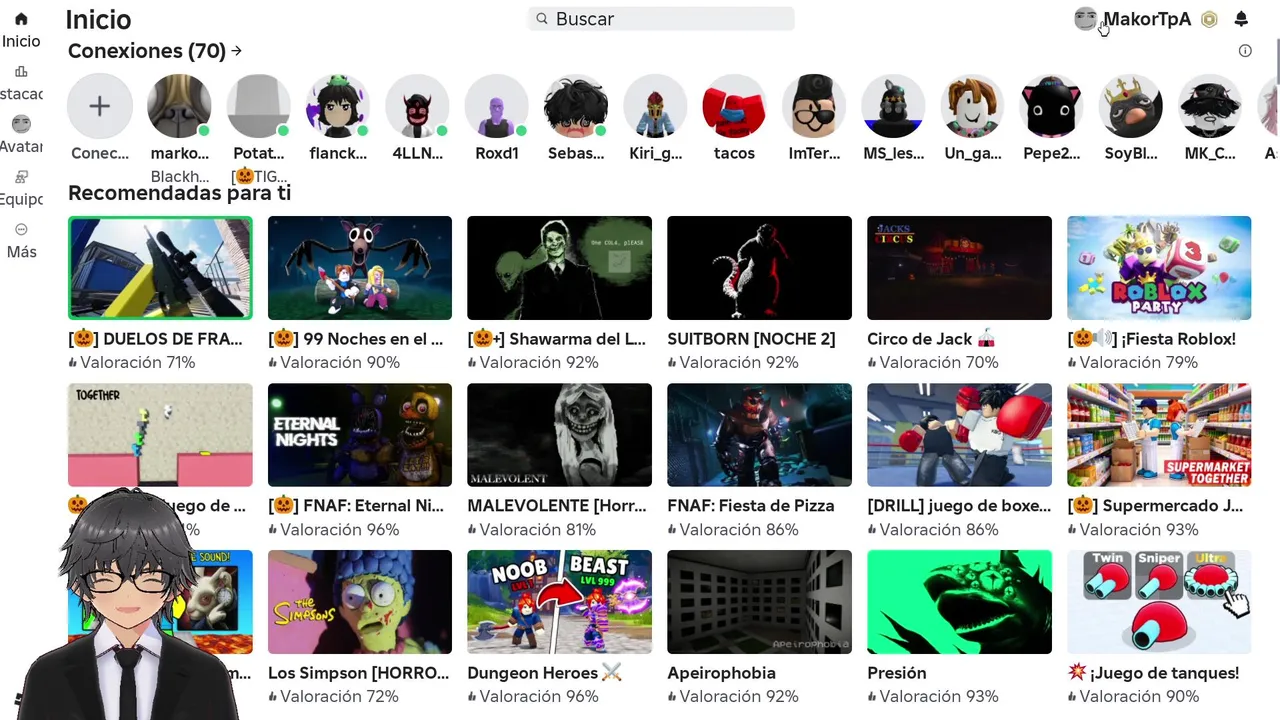1280x720 pixels.
Task: Click 'Dungeon Heroes' title text
Action: click(x=533, y=673)
